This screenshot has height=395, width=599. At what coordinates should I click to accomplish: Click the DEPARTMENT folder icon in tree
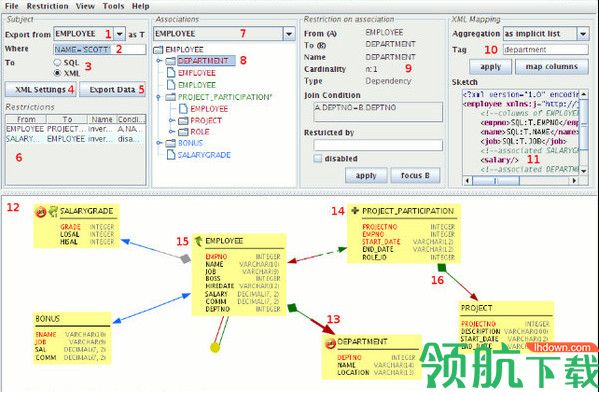tap(171, 61)
